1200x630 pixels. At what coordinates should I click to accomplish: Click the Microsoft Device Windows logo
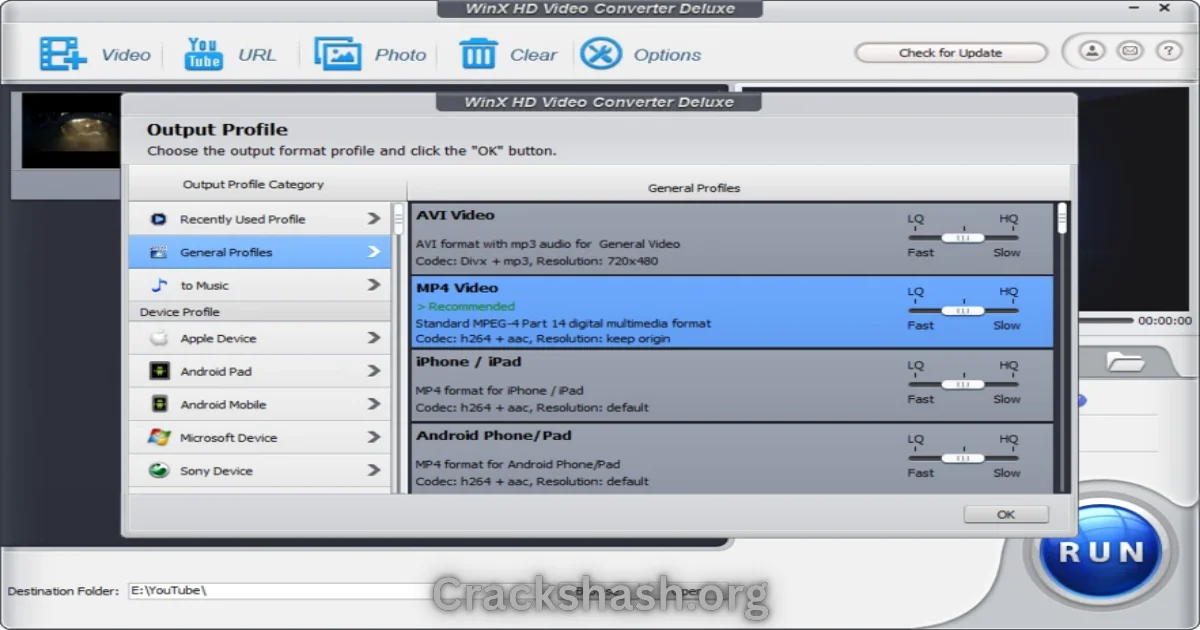point(159,437)
